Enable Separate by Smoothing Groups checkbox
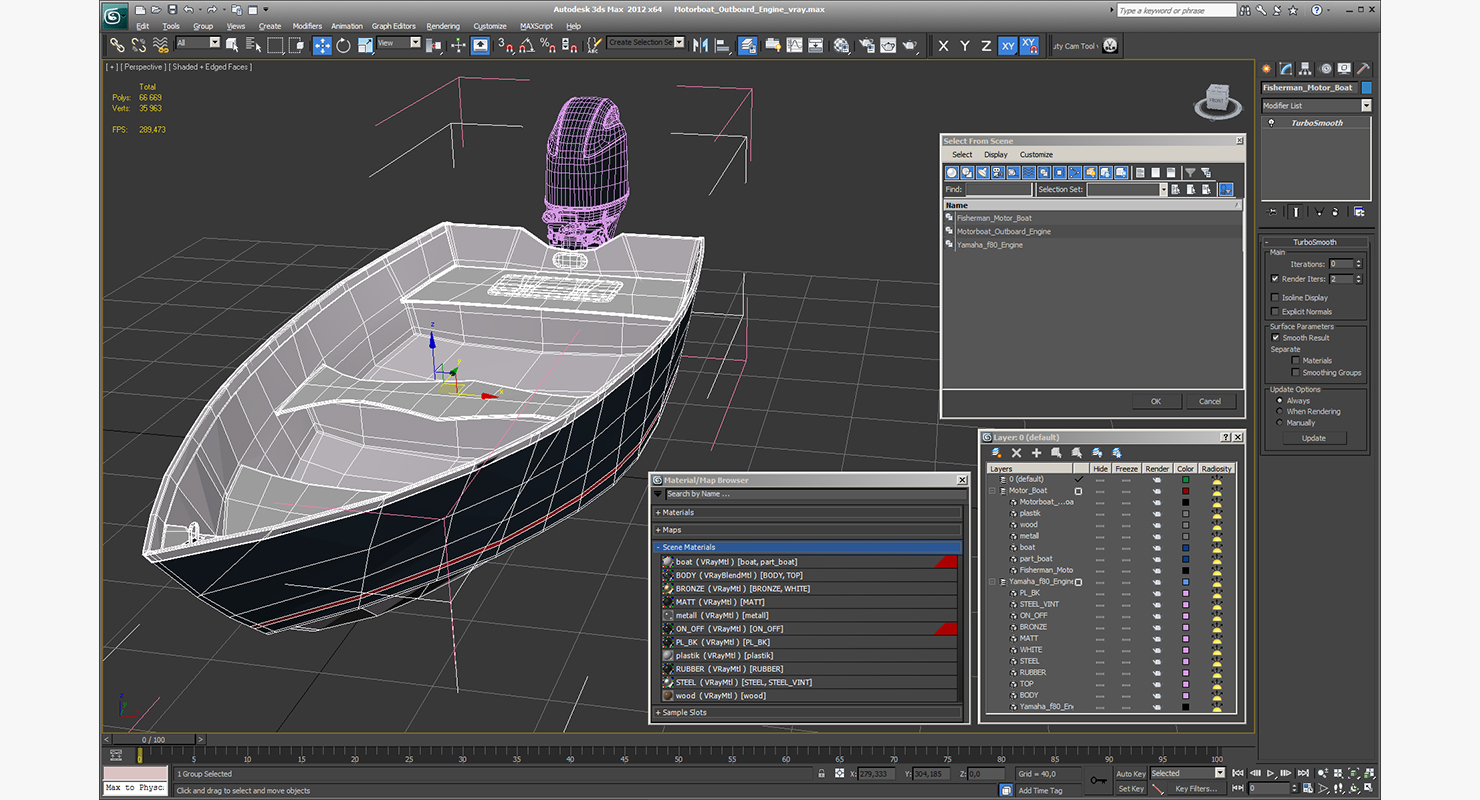Viewport: 1480px width, 800px height. (1295, 373)
